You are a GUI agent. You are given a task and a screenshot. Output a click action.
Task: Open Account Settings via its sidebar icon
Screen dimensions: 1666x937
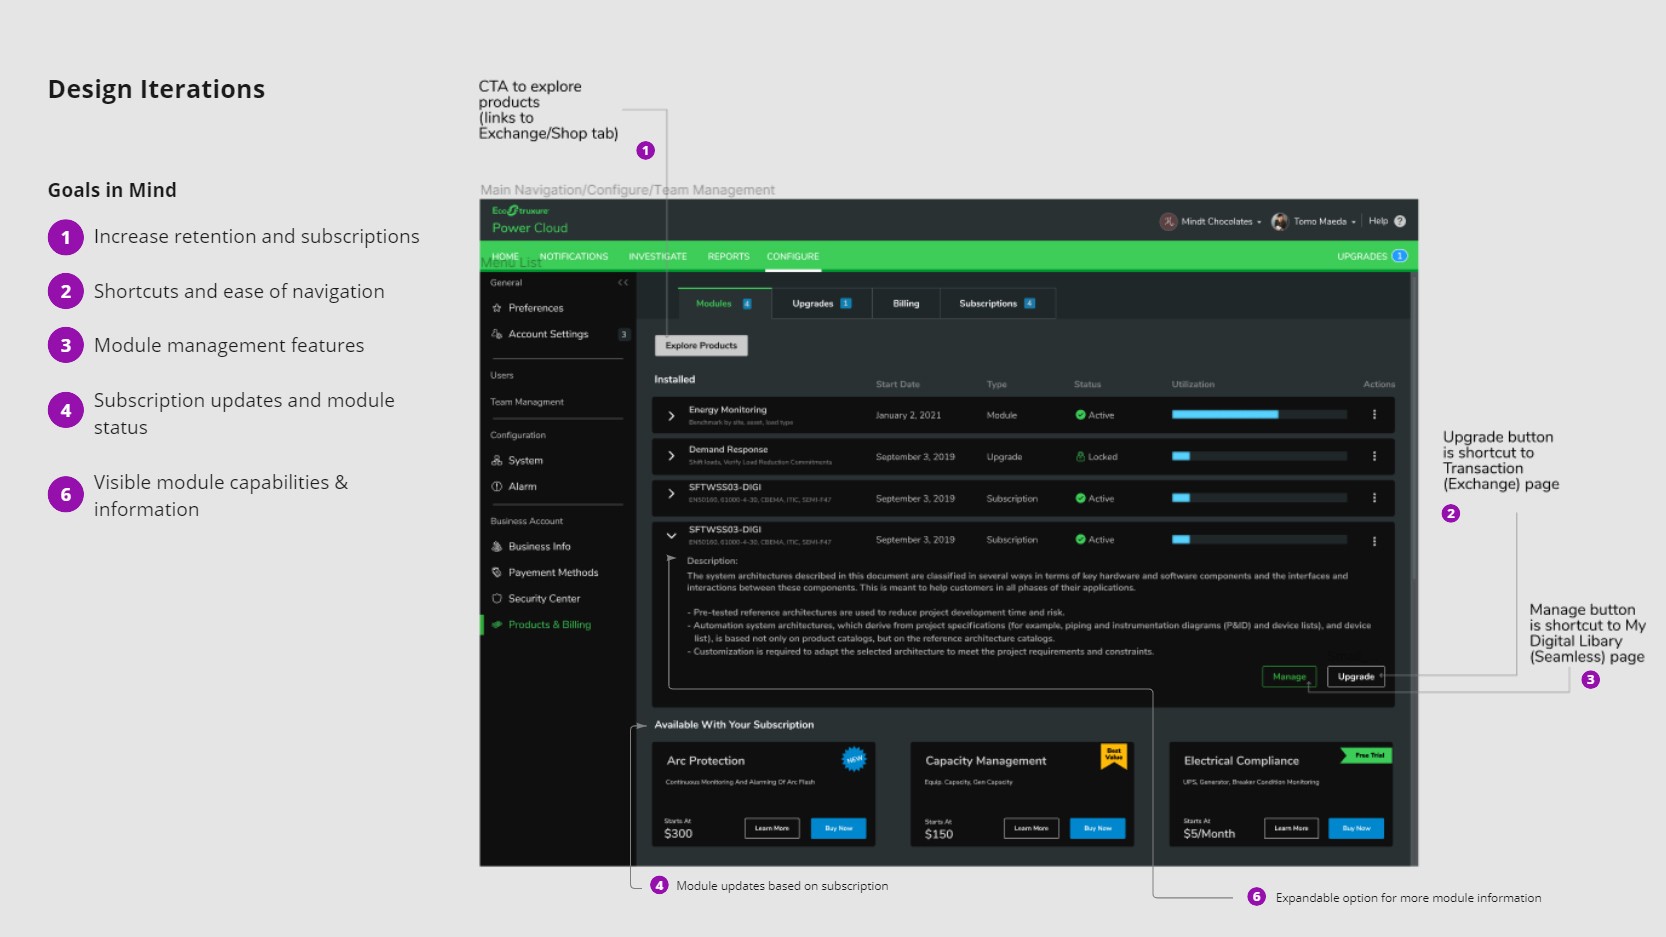coord(497,334)
